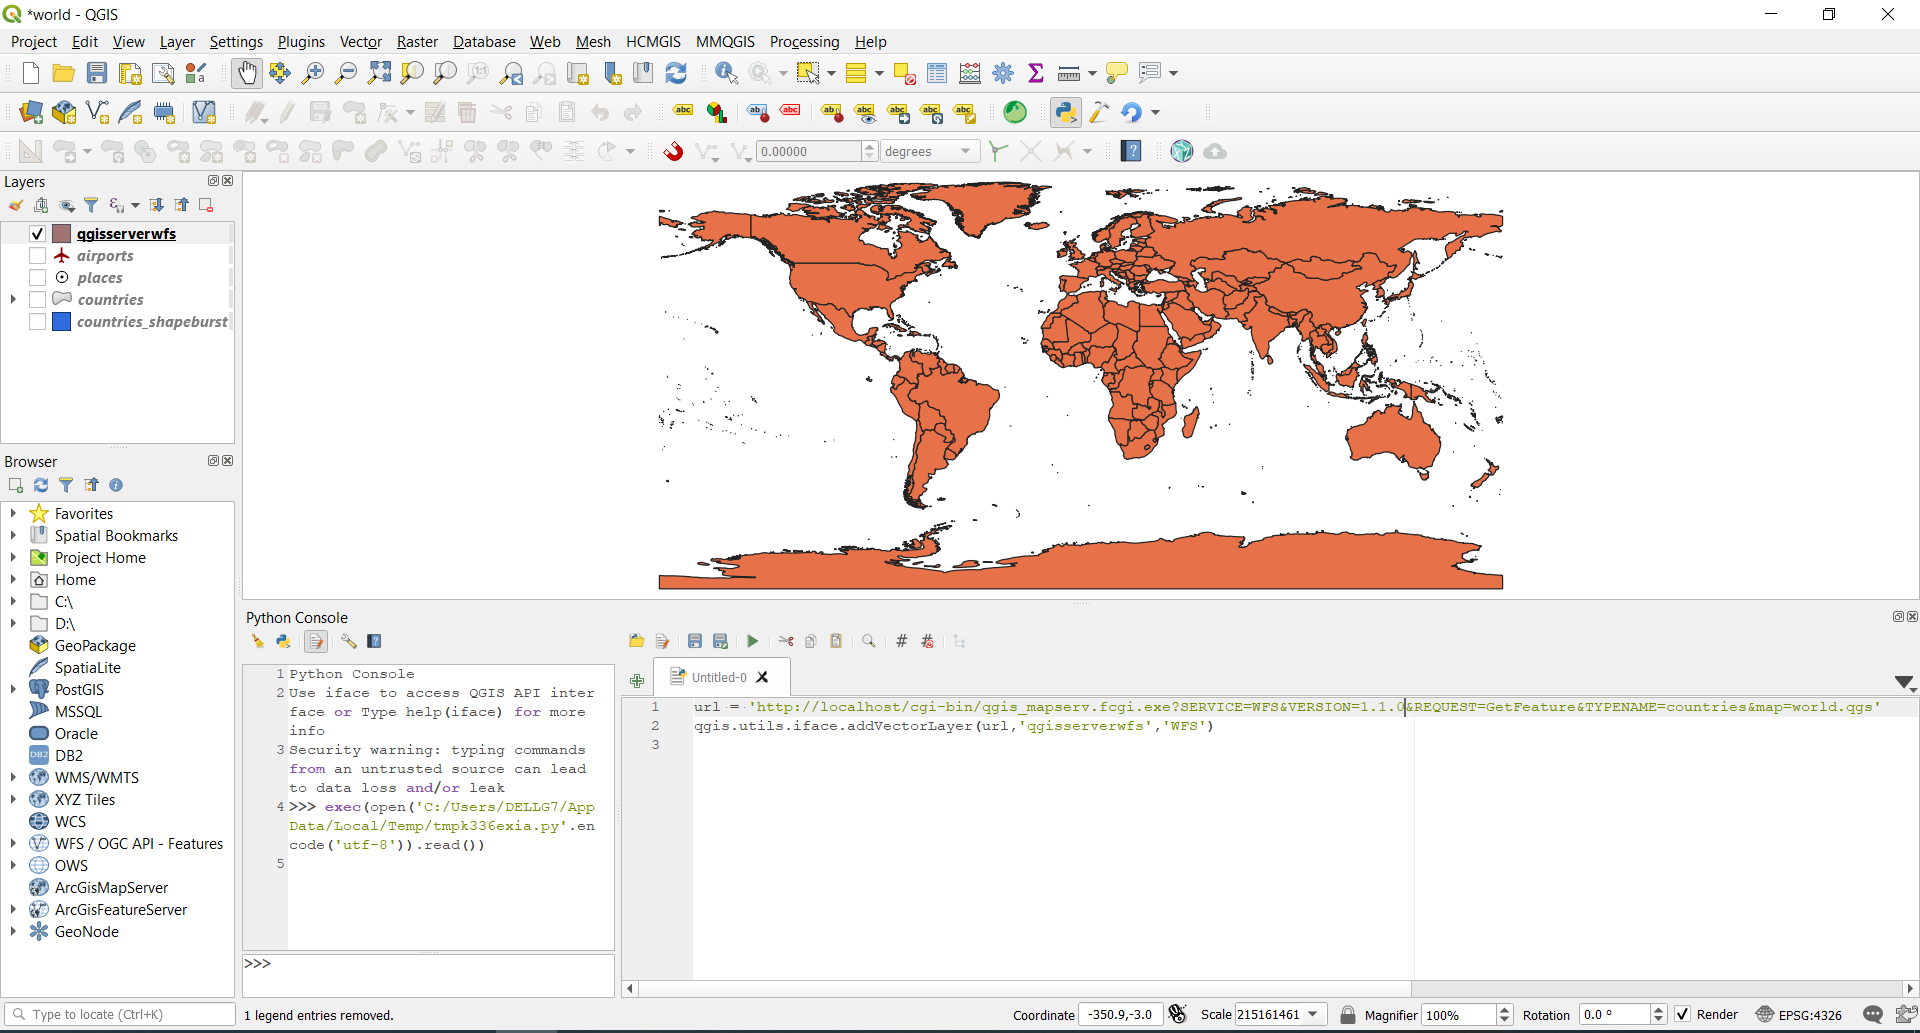Click the Type to locate search field
This screenshot has width=1920, height=1033.
[x=119, y=1014]
